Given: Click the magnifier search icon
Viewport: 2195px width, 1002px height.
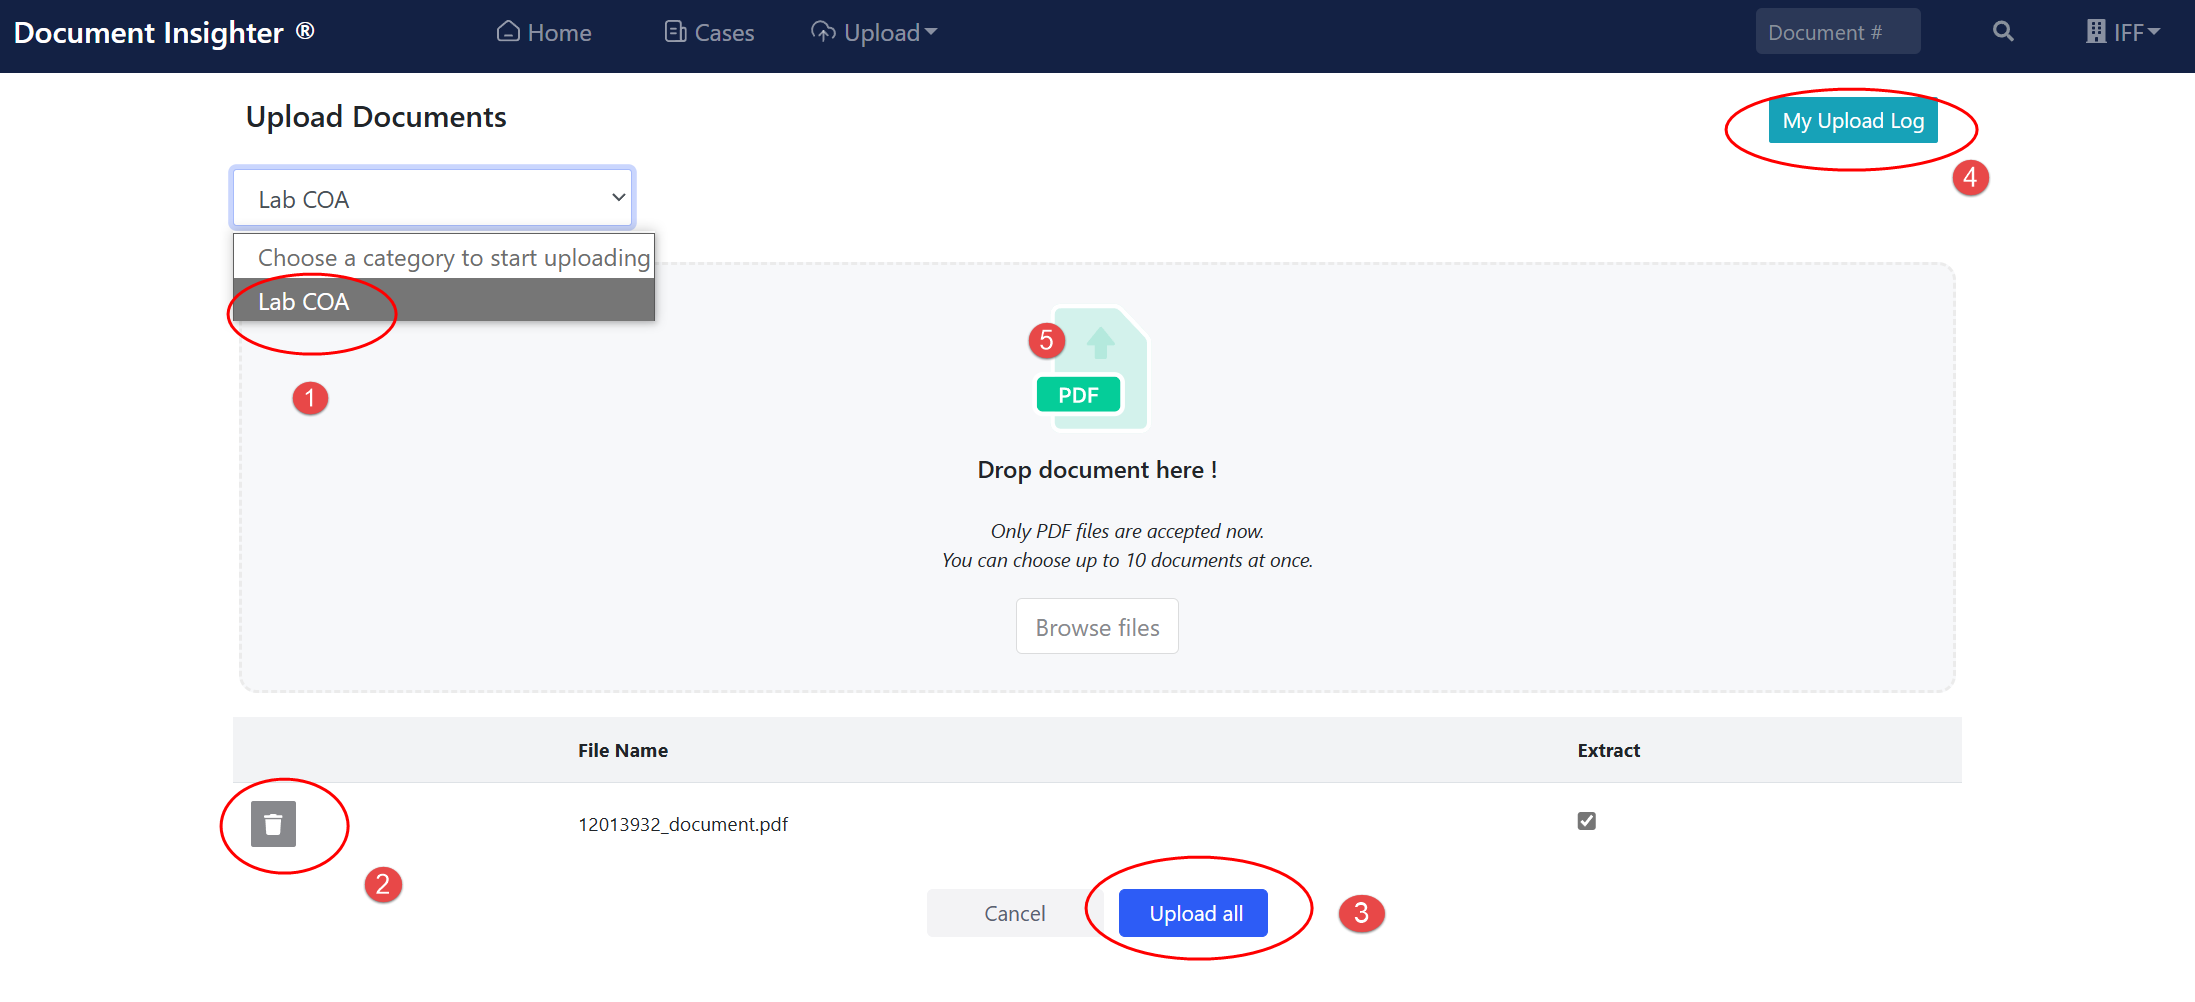Looking at the screenshot, I should click(2003, 32).
